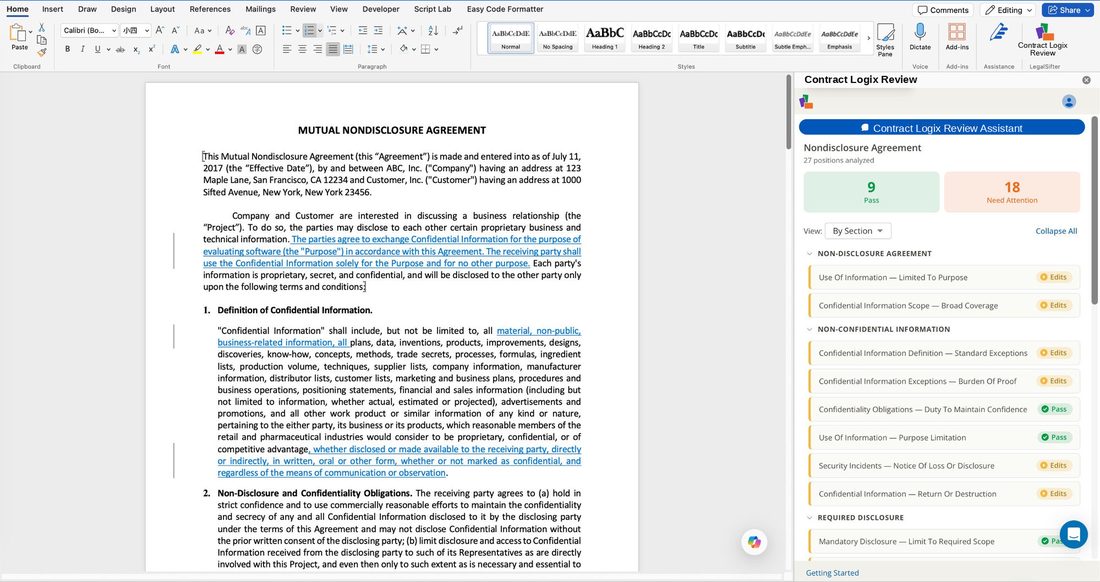
Task: Open the Styles Pane
Action: tap(885, 39)
